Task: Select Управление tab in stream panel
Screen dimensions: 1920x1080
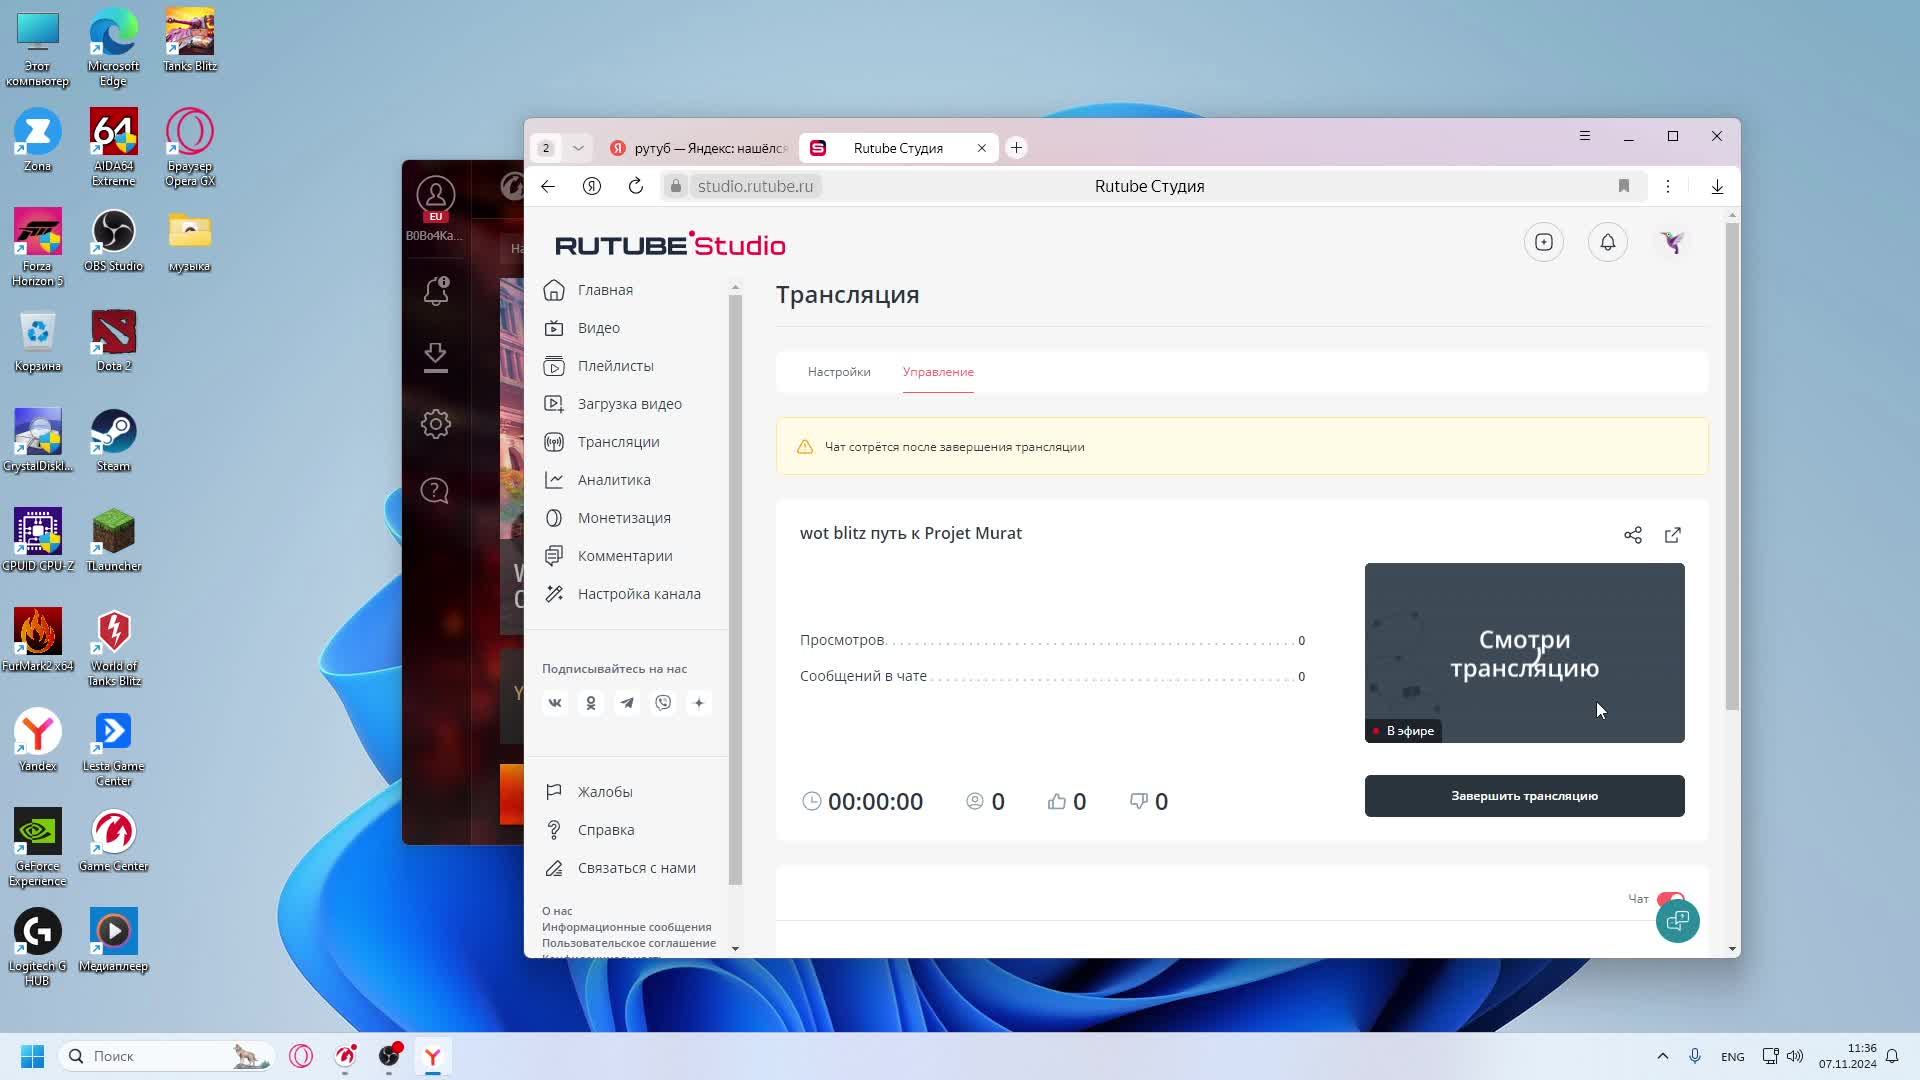Action: point(938,371)
